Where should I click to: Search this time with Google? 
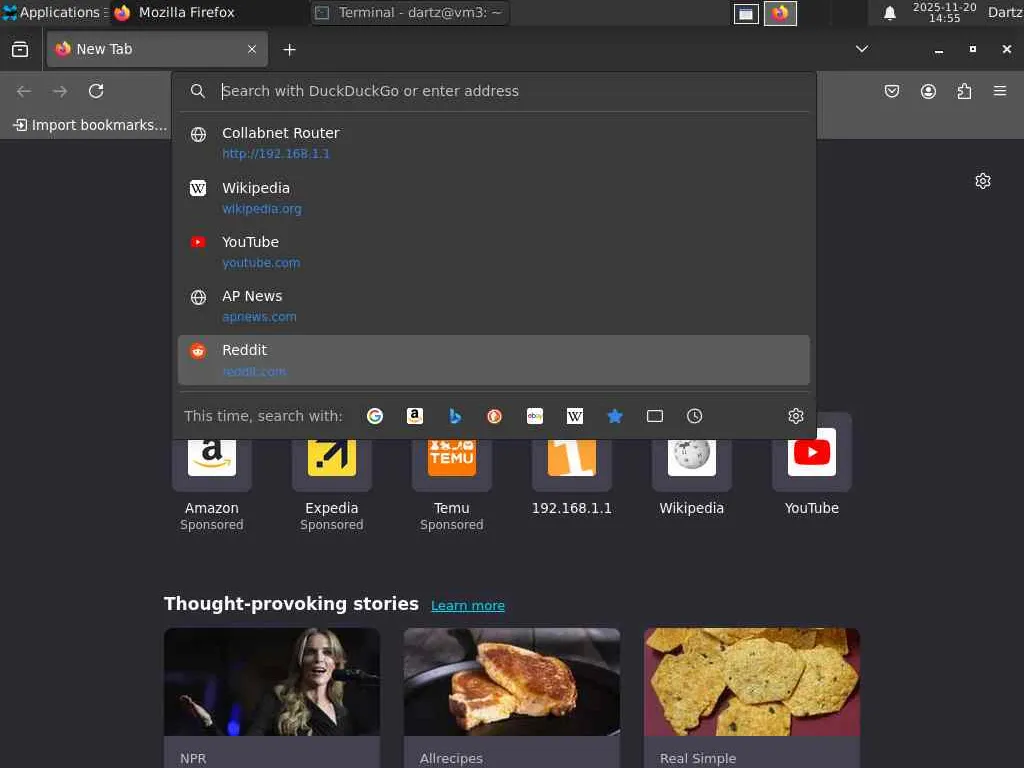coord(375,416)
